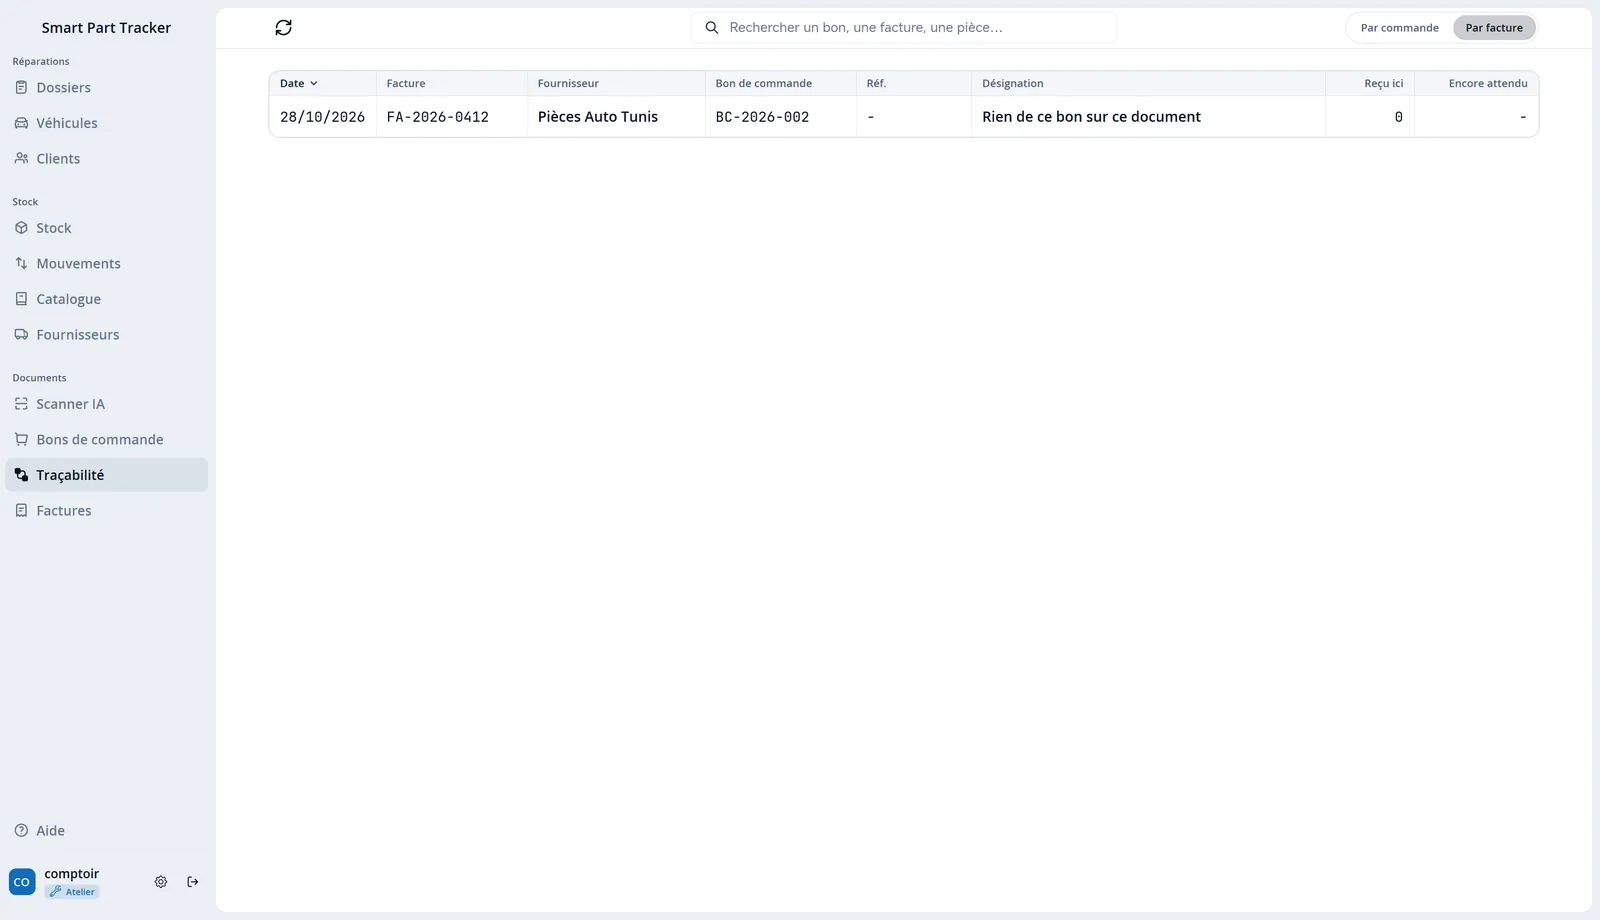The width and height of the screenshot is (1600, 920).
Task: Click the Aide question-mark icon
Action: tap(21, 831)
